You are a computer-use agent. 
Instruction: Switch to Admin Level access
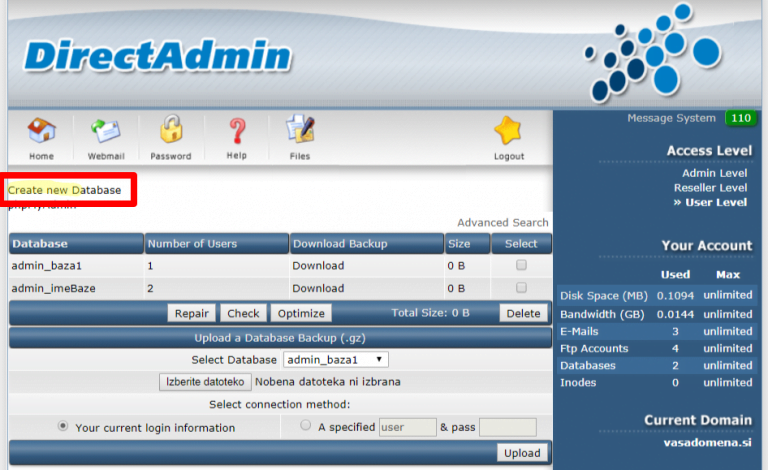tap(715, 173)
